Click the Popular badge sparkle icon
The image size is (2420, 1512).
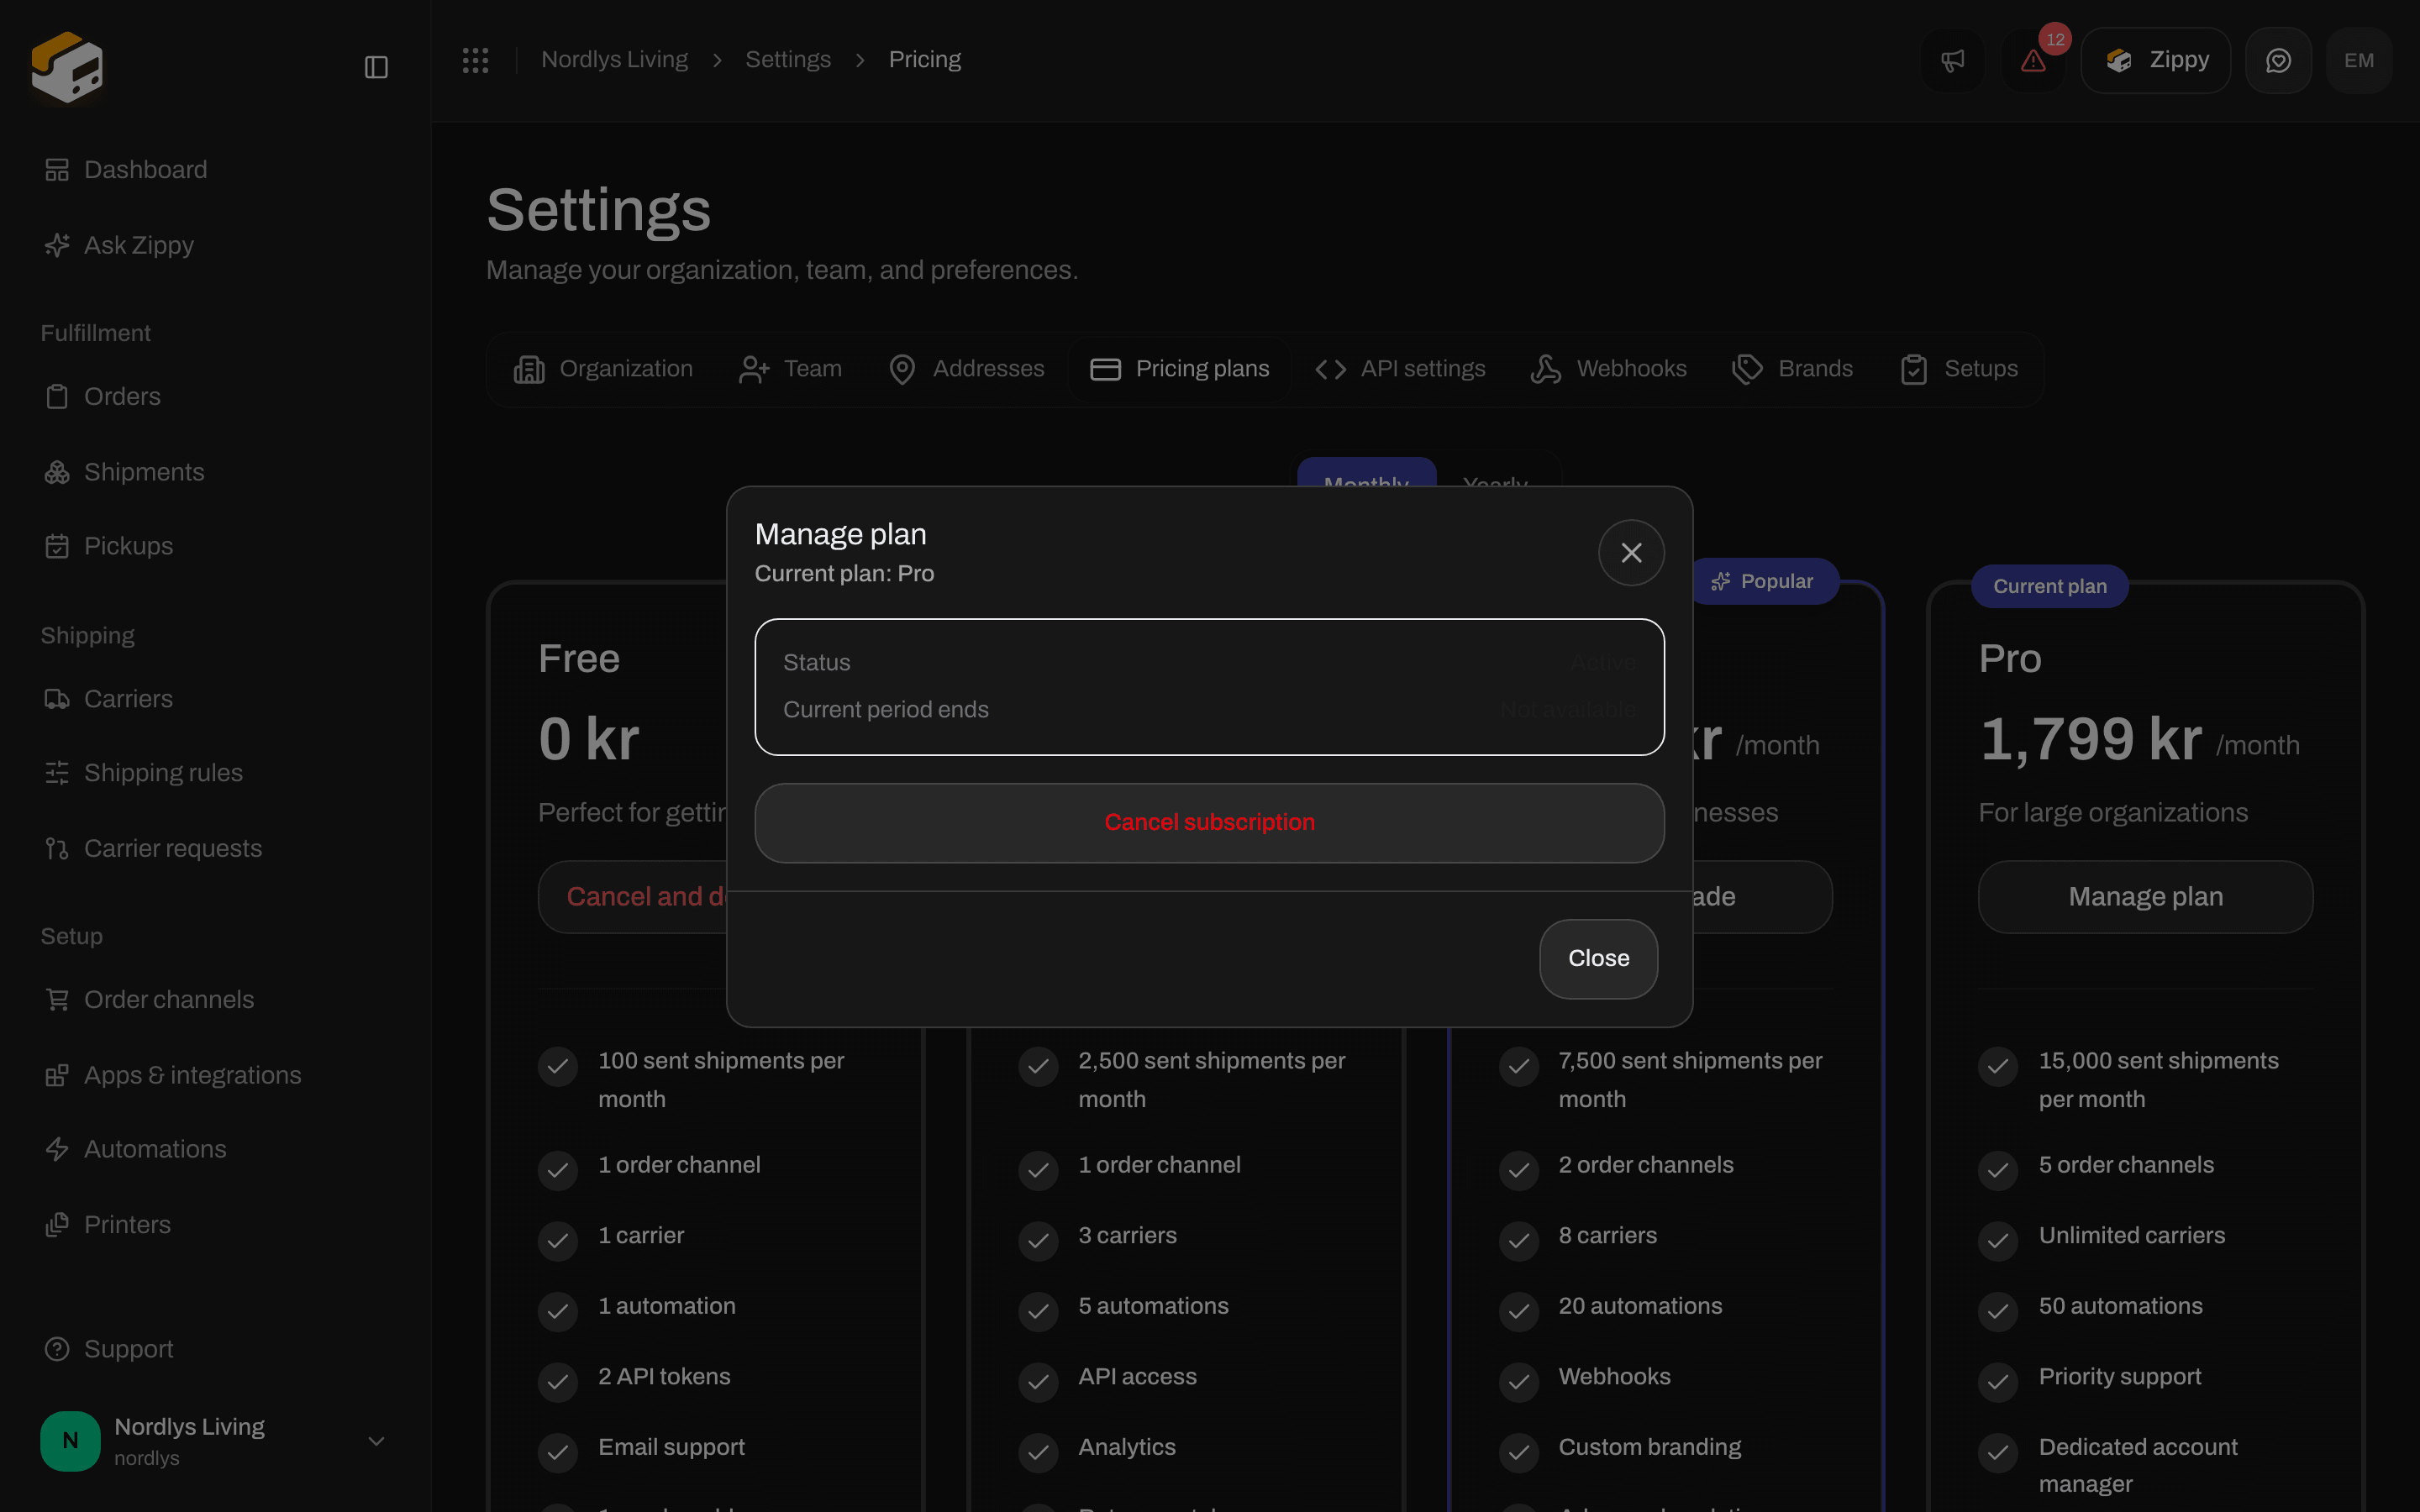click(x=1720, y=582)
